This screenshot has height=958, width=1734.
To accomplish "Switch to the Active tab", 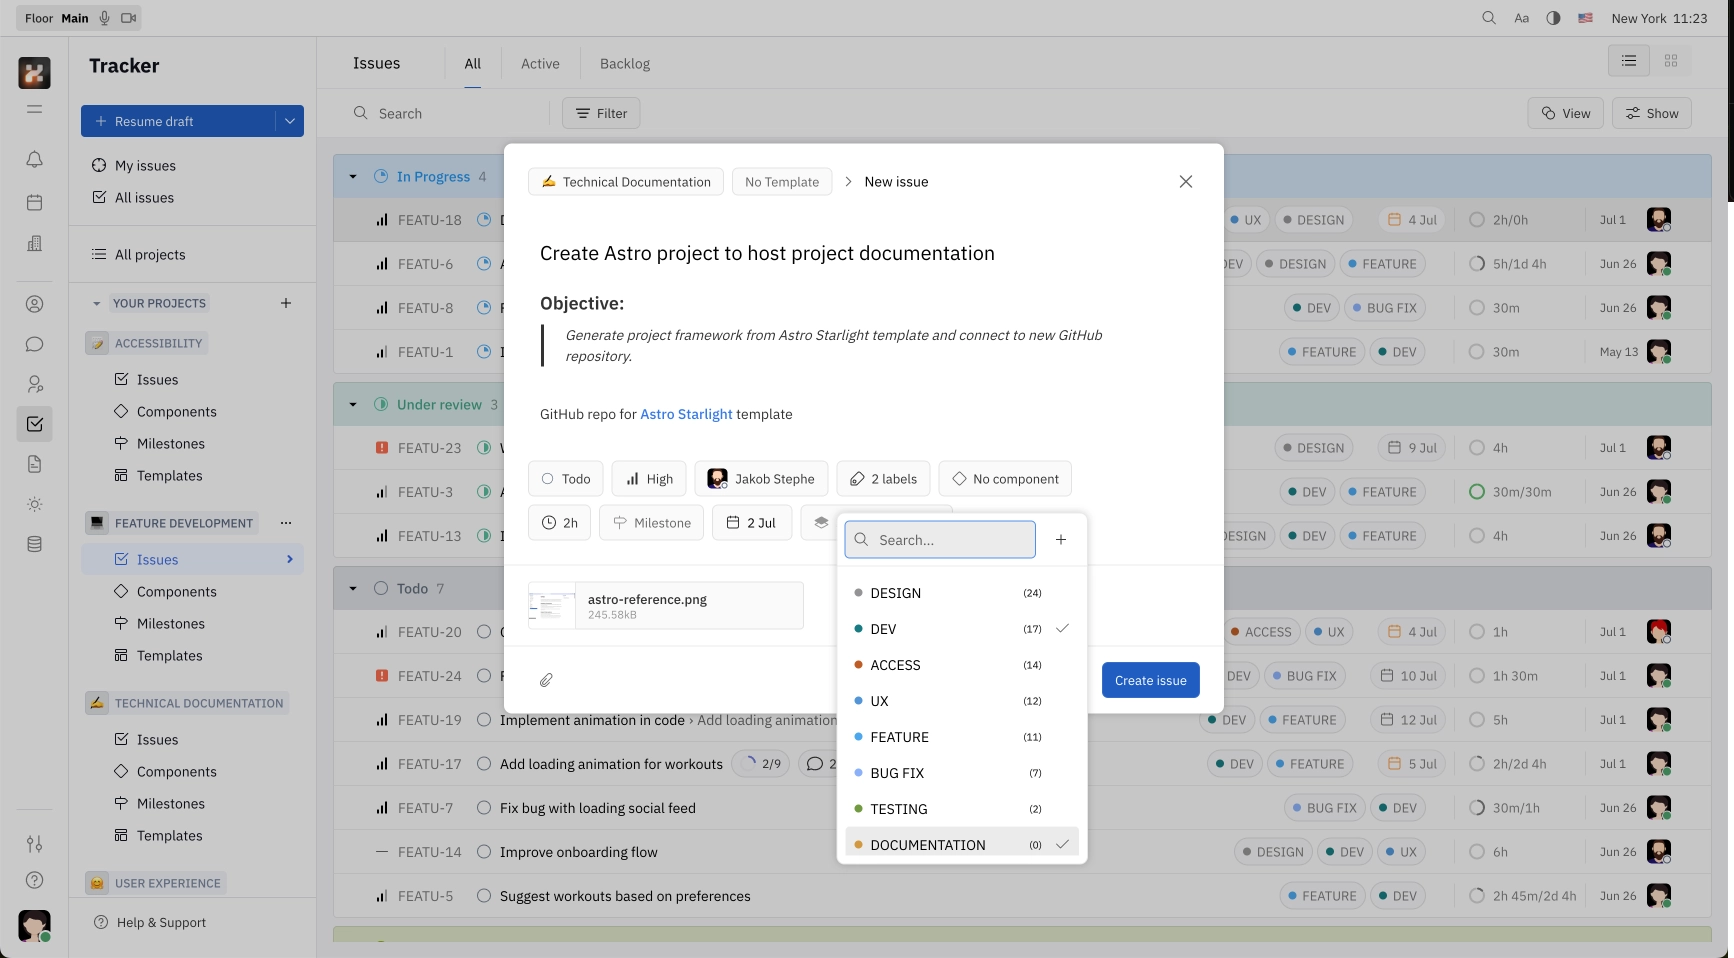I will pos(540,64).
